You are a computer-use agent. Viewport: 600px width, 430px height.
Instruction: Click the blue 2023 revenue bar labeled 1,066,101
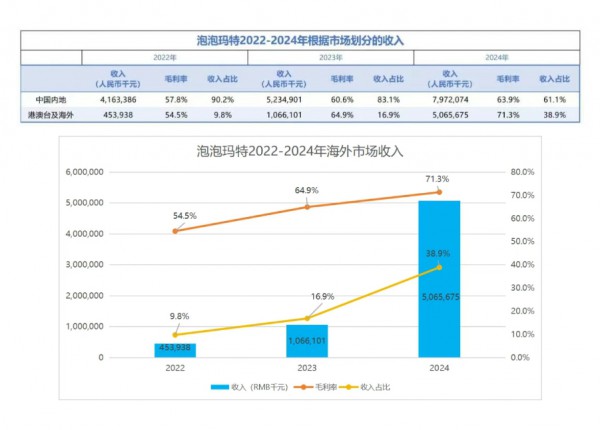point(307,341)
